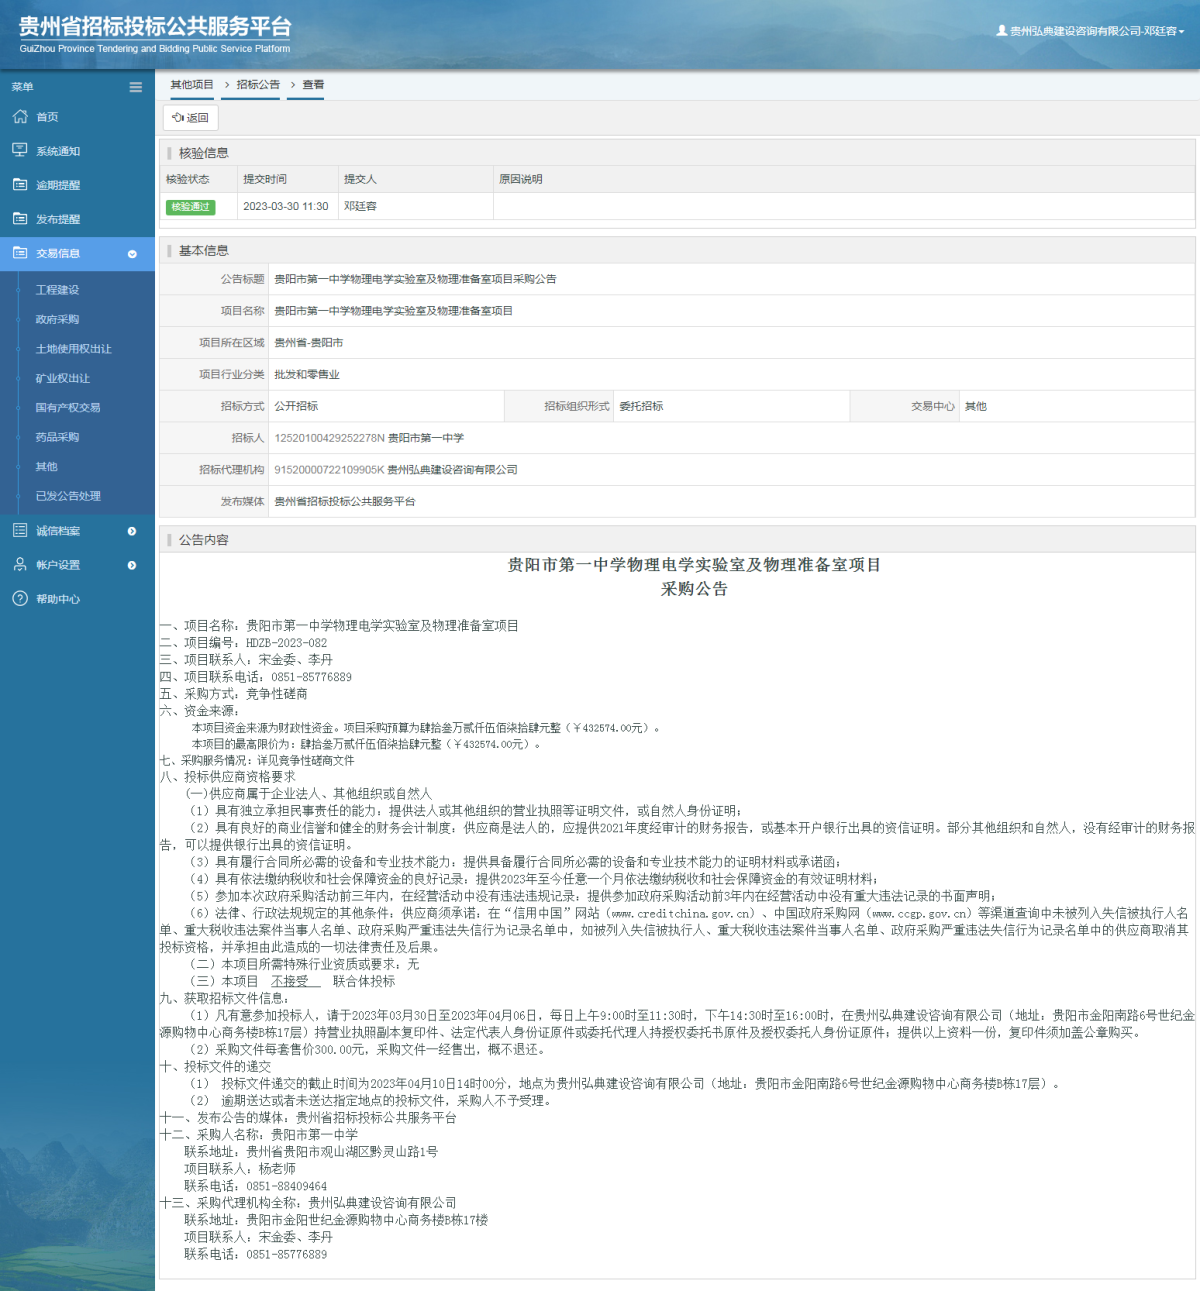Open 帮助中心 in the sidebar
Image resolution: width=1200 pixels, height=1291 pixels.
coord(58,599)
